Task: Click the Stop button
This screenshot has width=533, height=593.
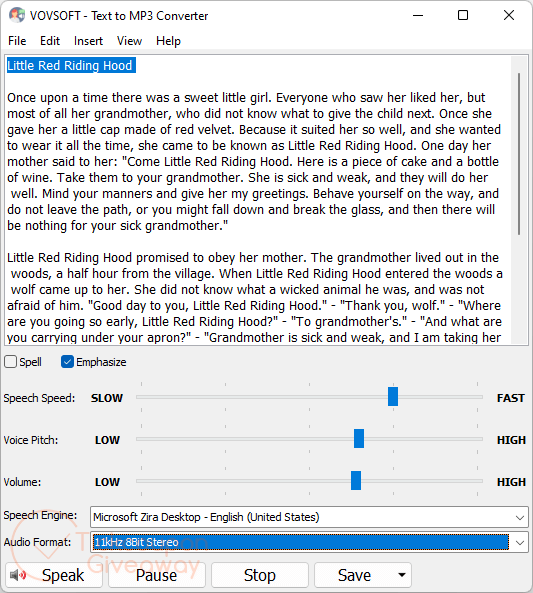Action: [x=260, y=575]
